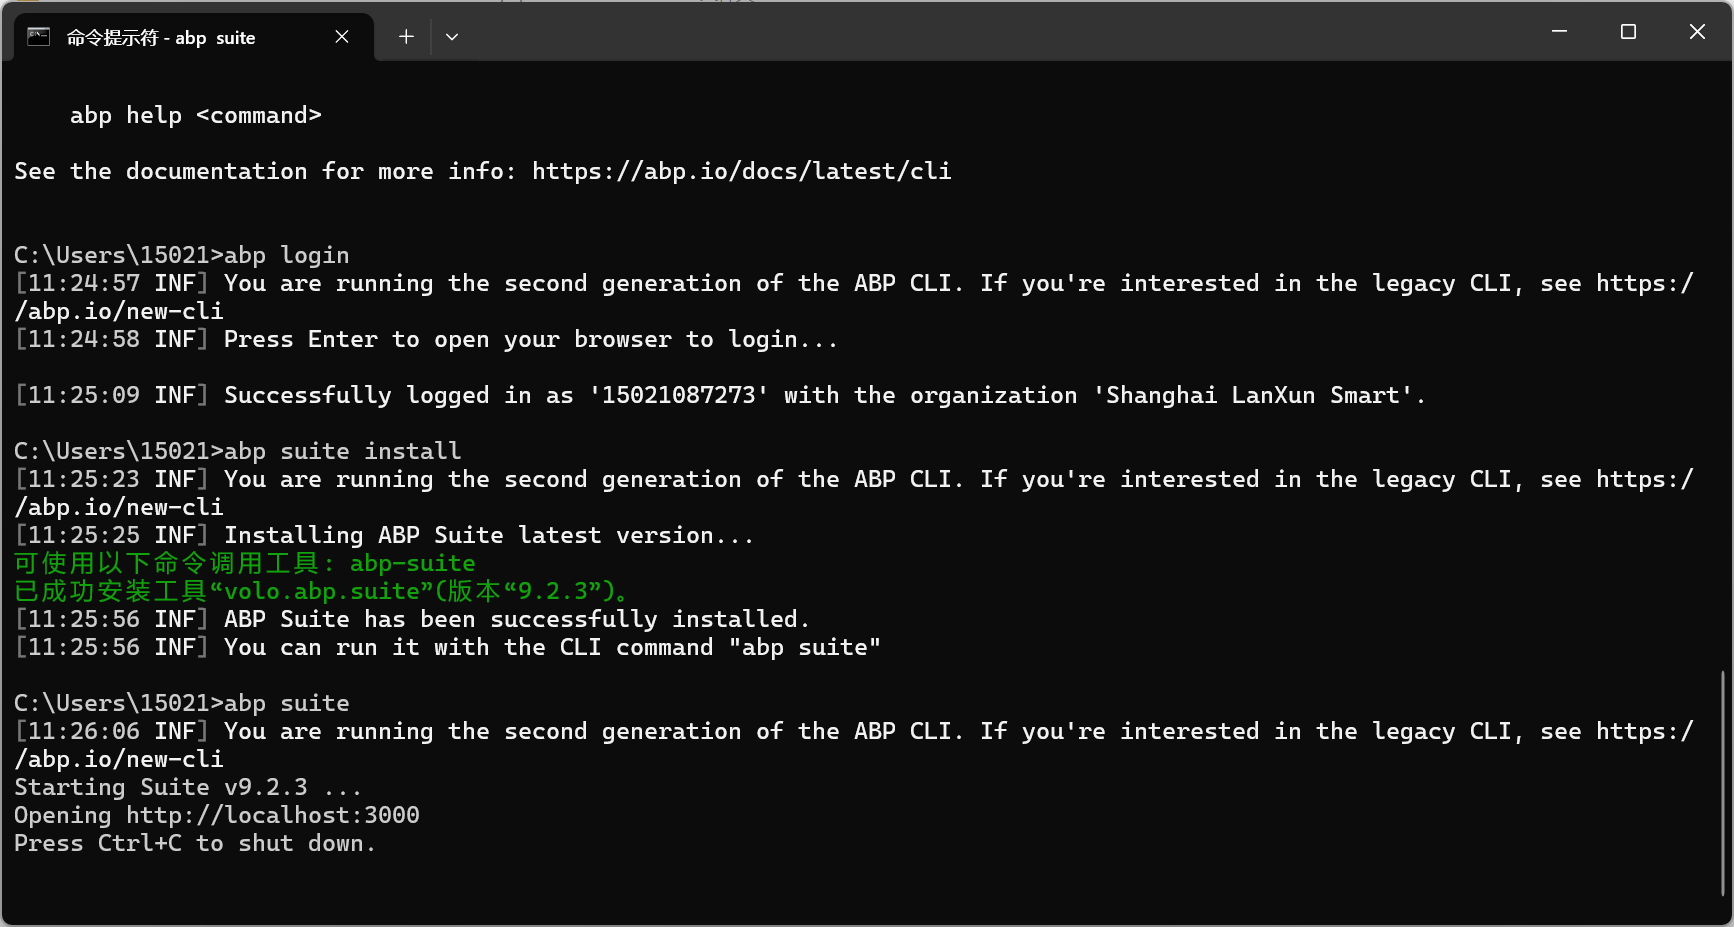
Task: Click the 'abp help <command>' text
Action: (x=195, y=115)
